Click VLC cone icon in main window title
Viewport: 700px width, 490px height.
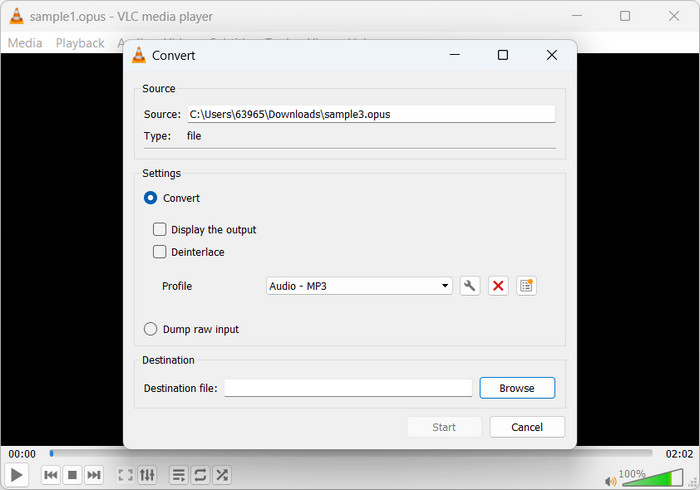[17, 16]
